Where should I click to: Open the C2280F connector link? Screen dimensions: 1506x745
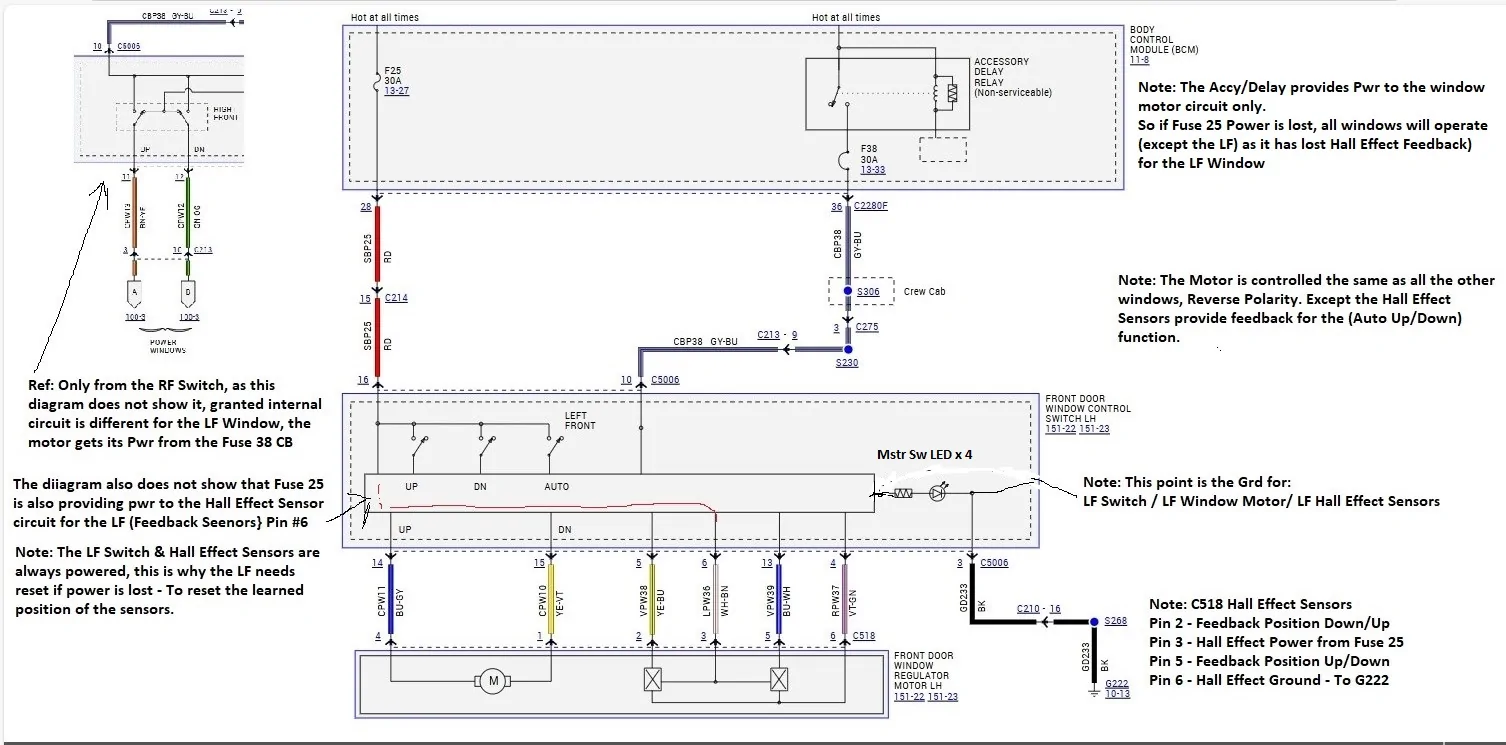pos(870,207)
